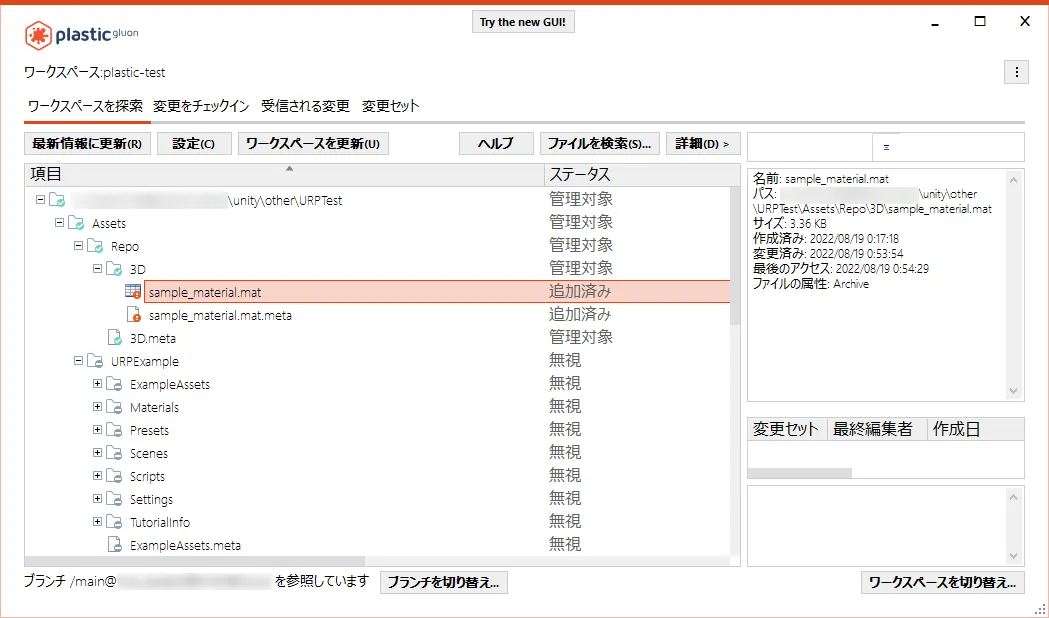Click ブランチを切り替え... button
The height and width of the screenshot is (618, 1049).
444,583
